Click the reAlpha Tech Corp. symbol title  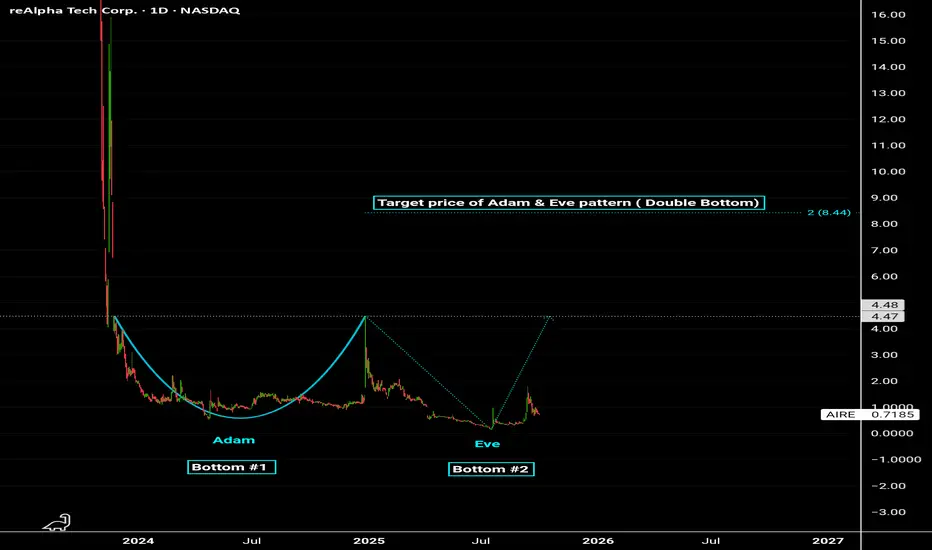[125, 11]
